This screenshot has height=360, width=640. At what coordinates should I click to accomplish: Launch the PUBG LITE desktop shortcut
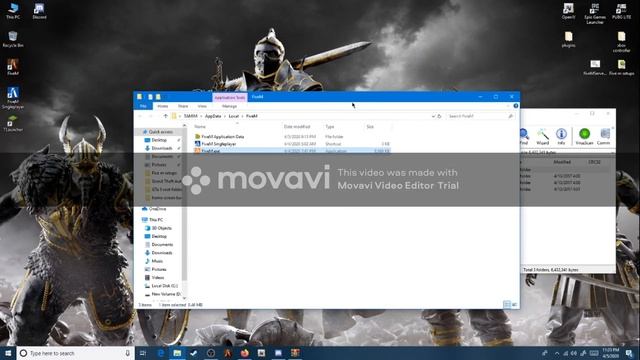pyautogui.click(x=621, y=11)
